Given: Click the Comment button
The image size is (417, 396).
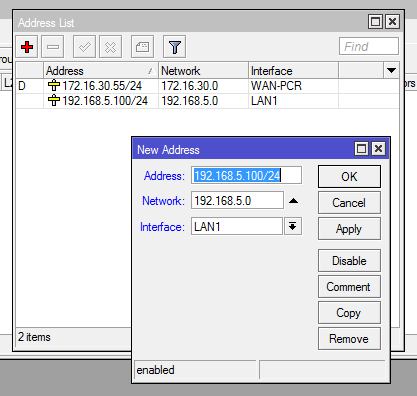Looking at the screenshot, I should coord(349,287).
